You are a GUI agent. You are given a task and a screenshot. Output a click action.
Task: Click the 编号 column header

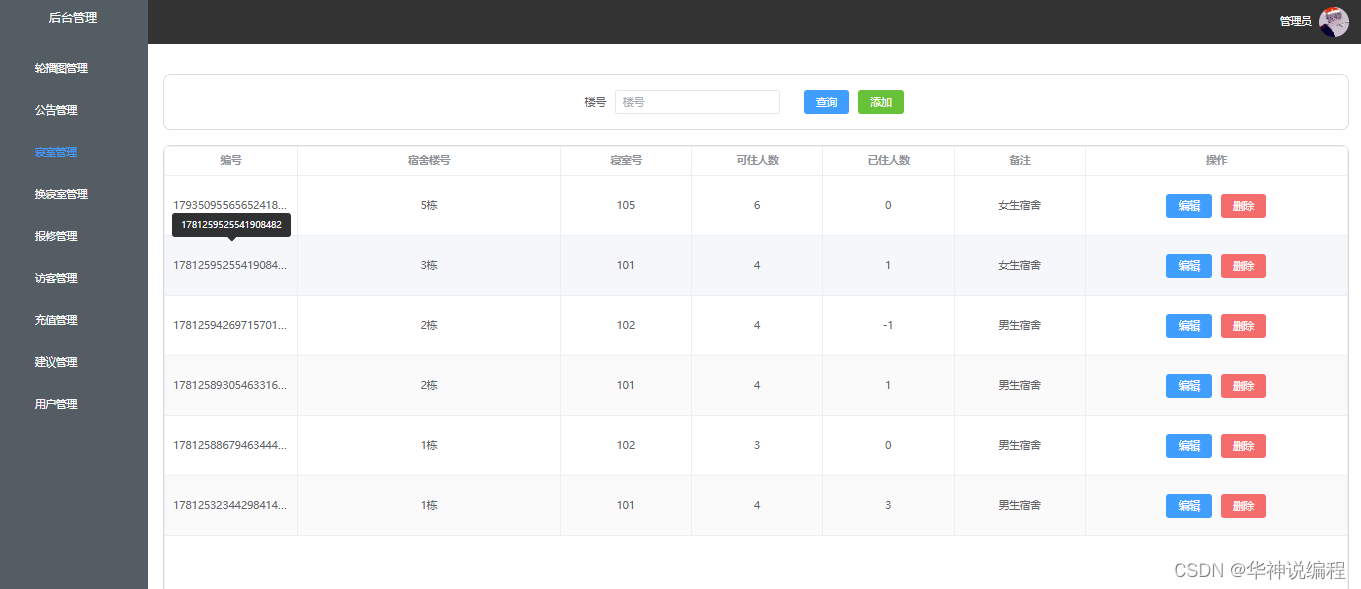[231, 160]
